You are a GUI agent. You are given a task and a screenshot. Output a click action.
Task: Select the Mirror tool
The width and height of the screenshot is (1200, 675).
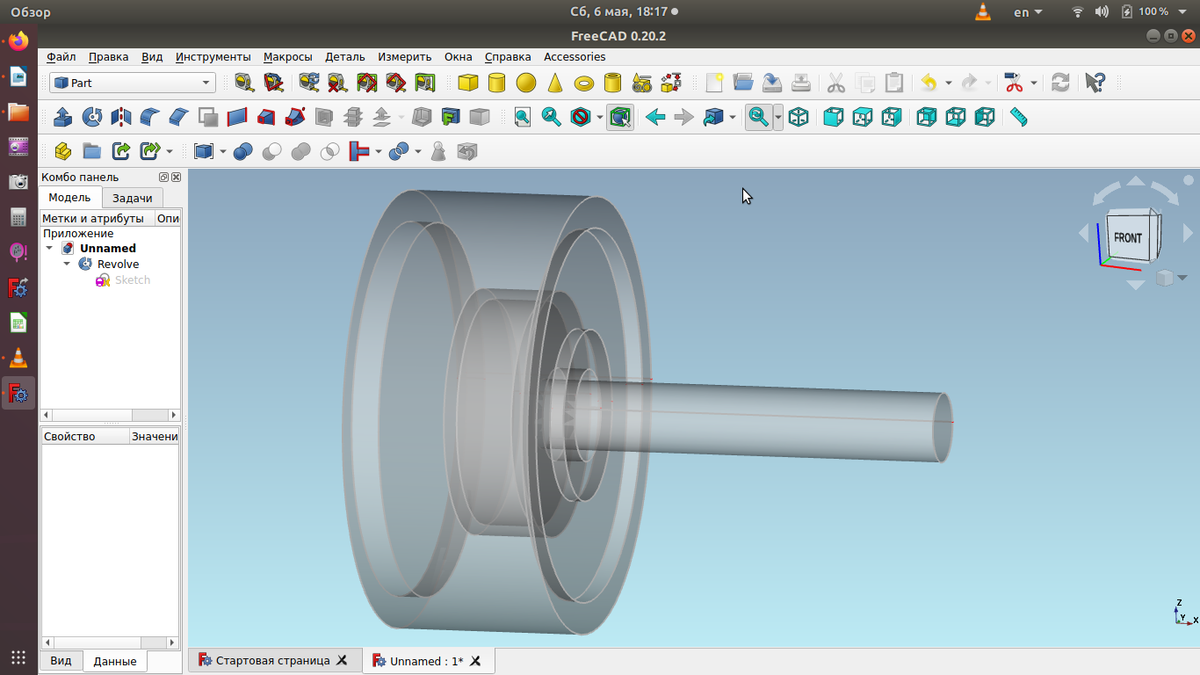[x=121, y=117]
